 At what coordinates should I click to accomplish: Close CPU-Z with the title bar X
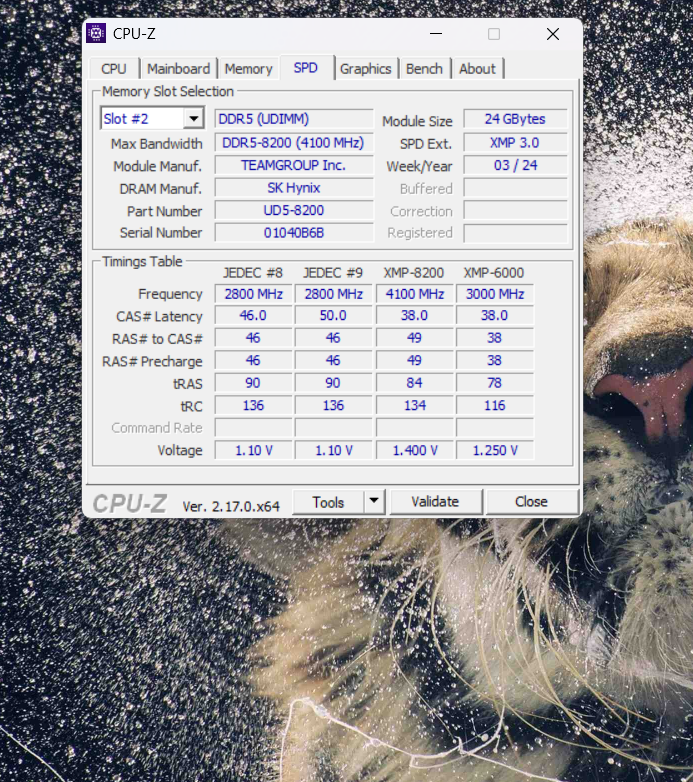[x=552, y=34]
